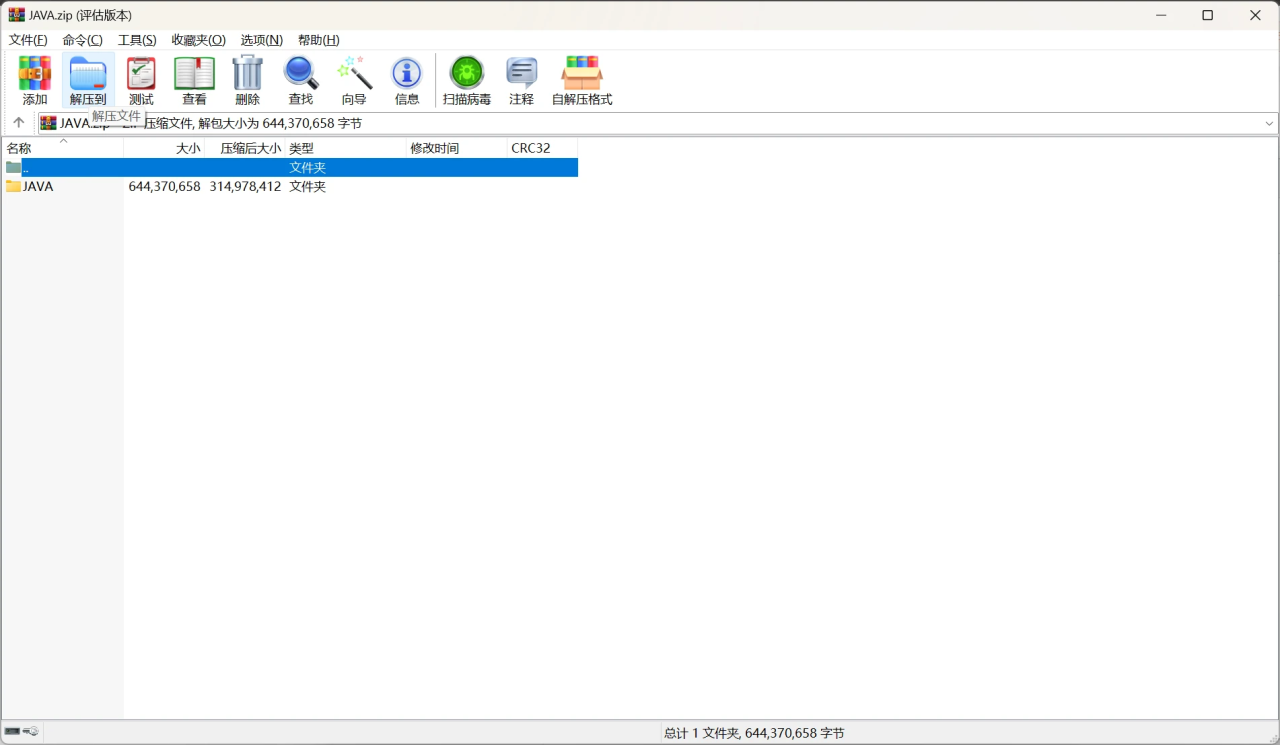Sort by 修改时间 column header
1280x745 pixels.
[457, 148]
